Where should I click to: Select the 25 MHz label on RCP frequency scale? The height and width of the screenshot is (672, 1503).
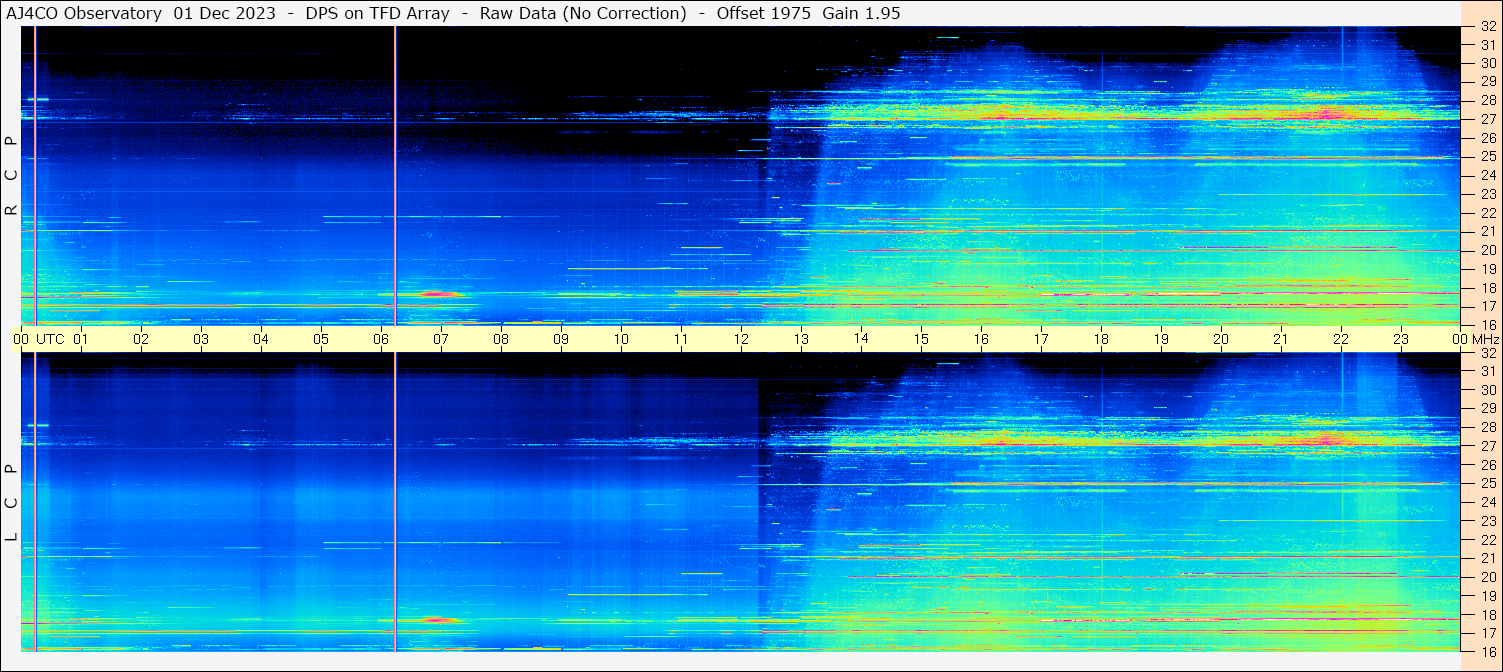[x=1487, y=157]
